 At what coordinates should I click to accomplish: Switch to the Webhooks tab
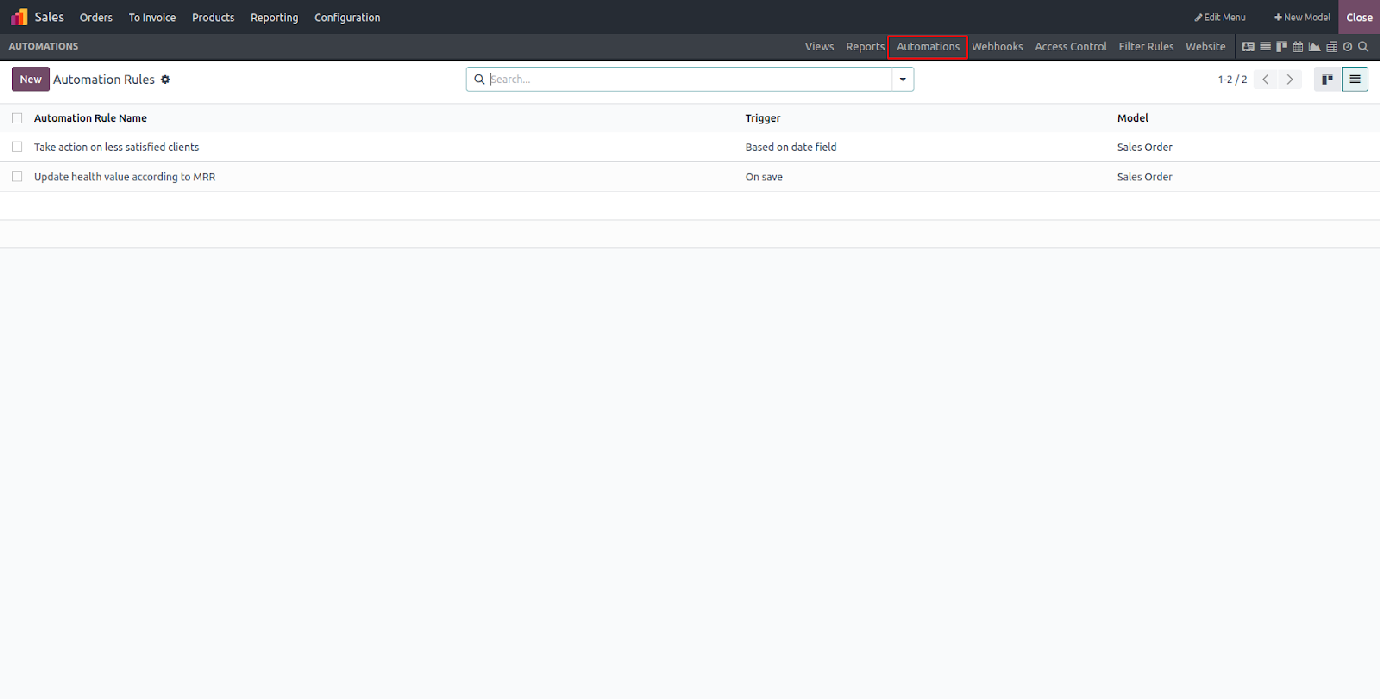(x=997, y=47)
